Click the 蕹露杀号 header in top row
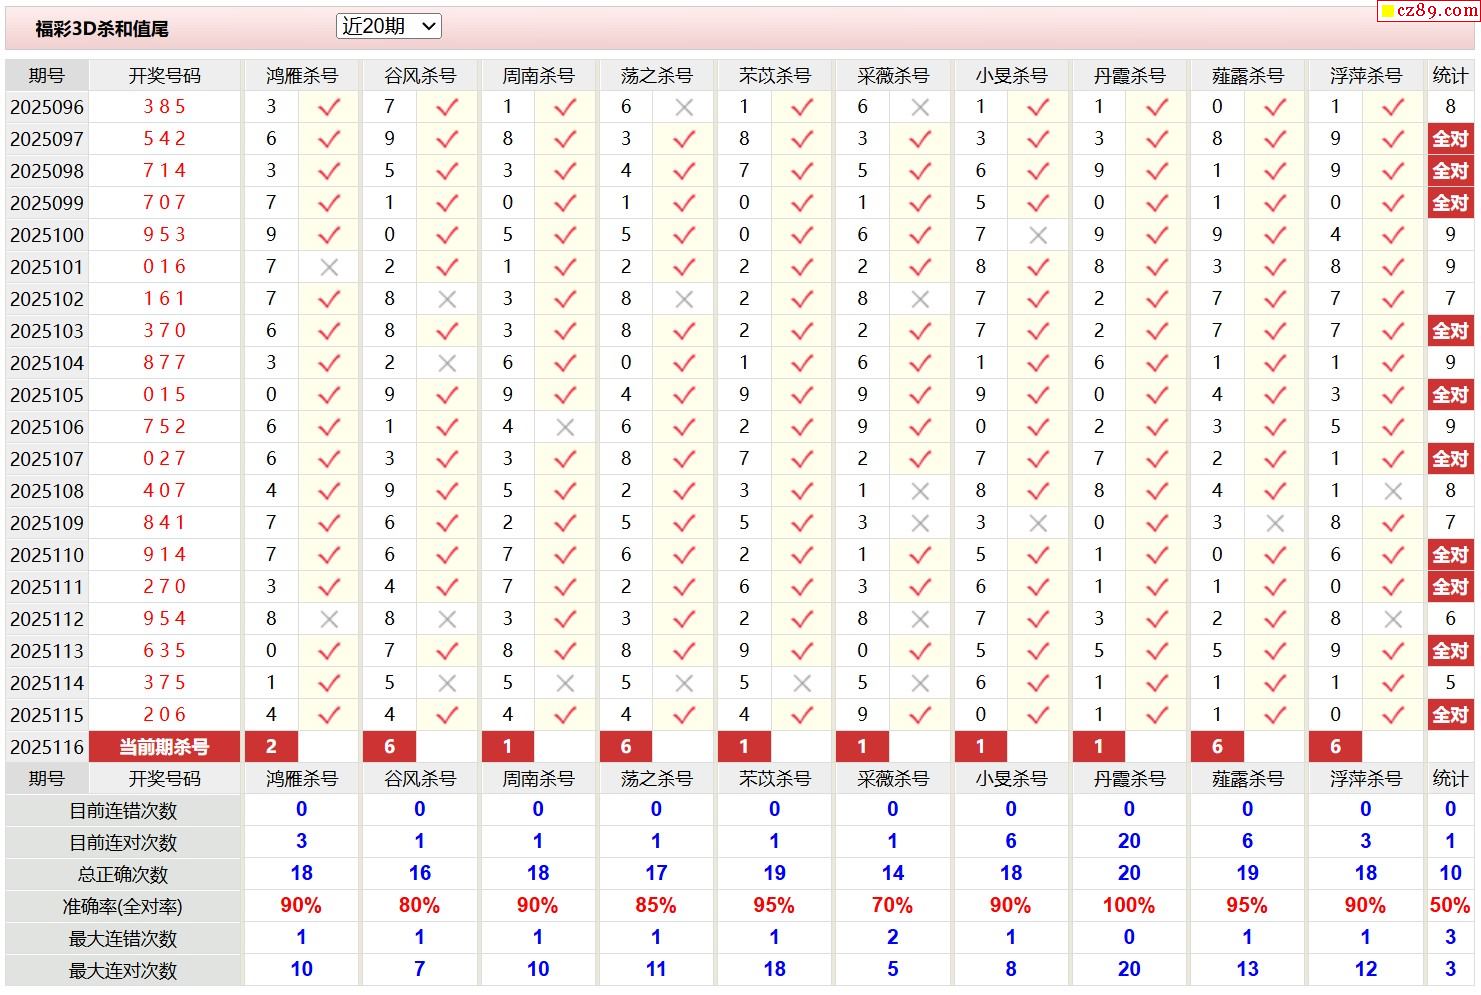This screenshot has height=995, width=1481. [x=1247, y=76]
